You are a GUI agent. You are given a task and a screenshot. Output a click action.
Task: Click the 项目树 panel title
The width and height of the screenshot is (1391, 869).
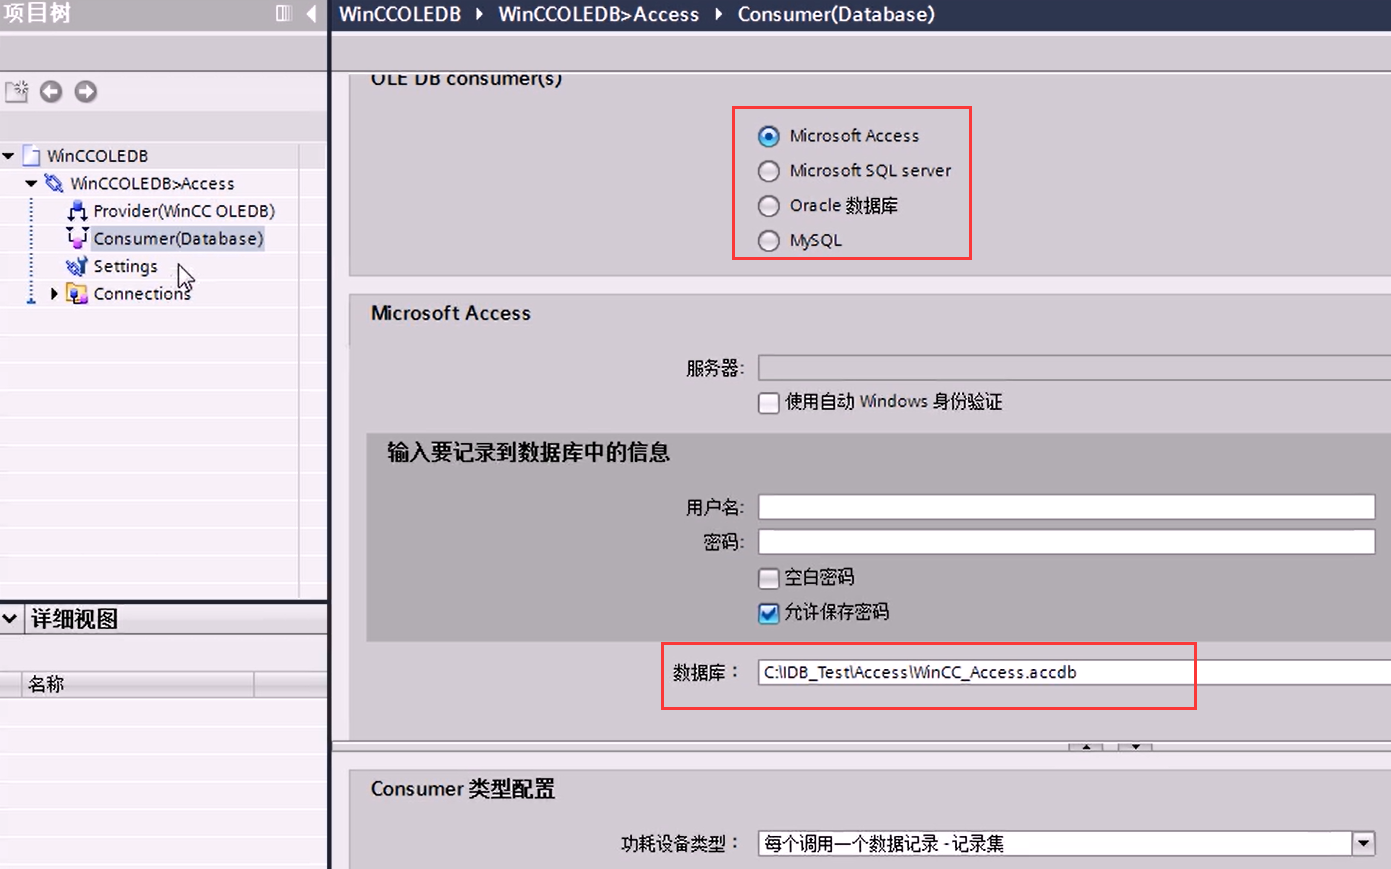coord(36,14)
